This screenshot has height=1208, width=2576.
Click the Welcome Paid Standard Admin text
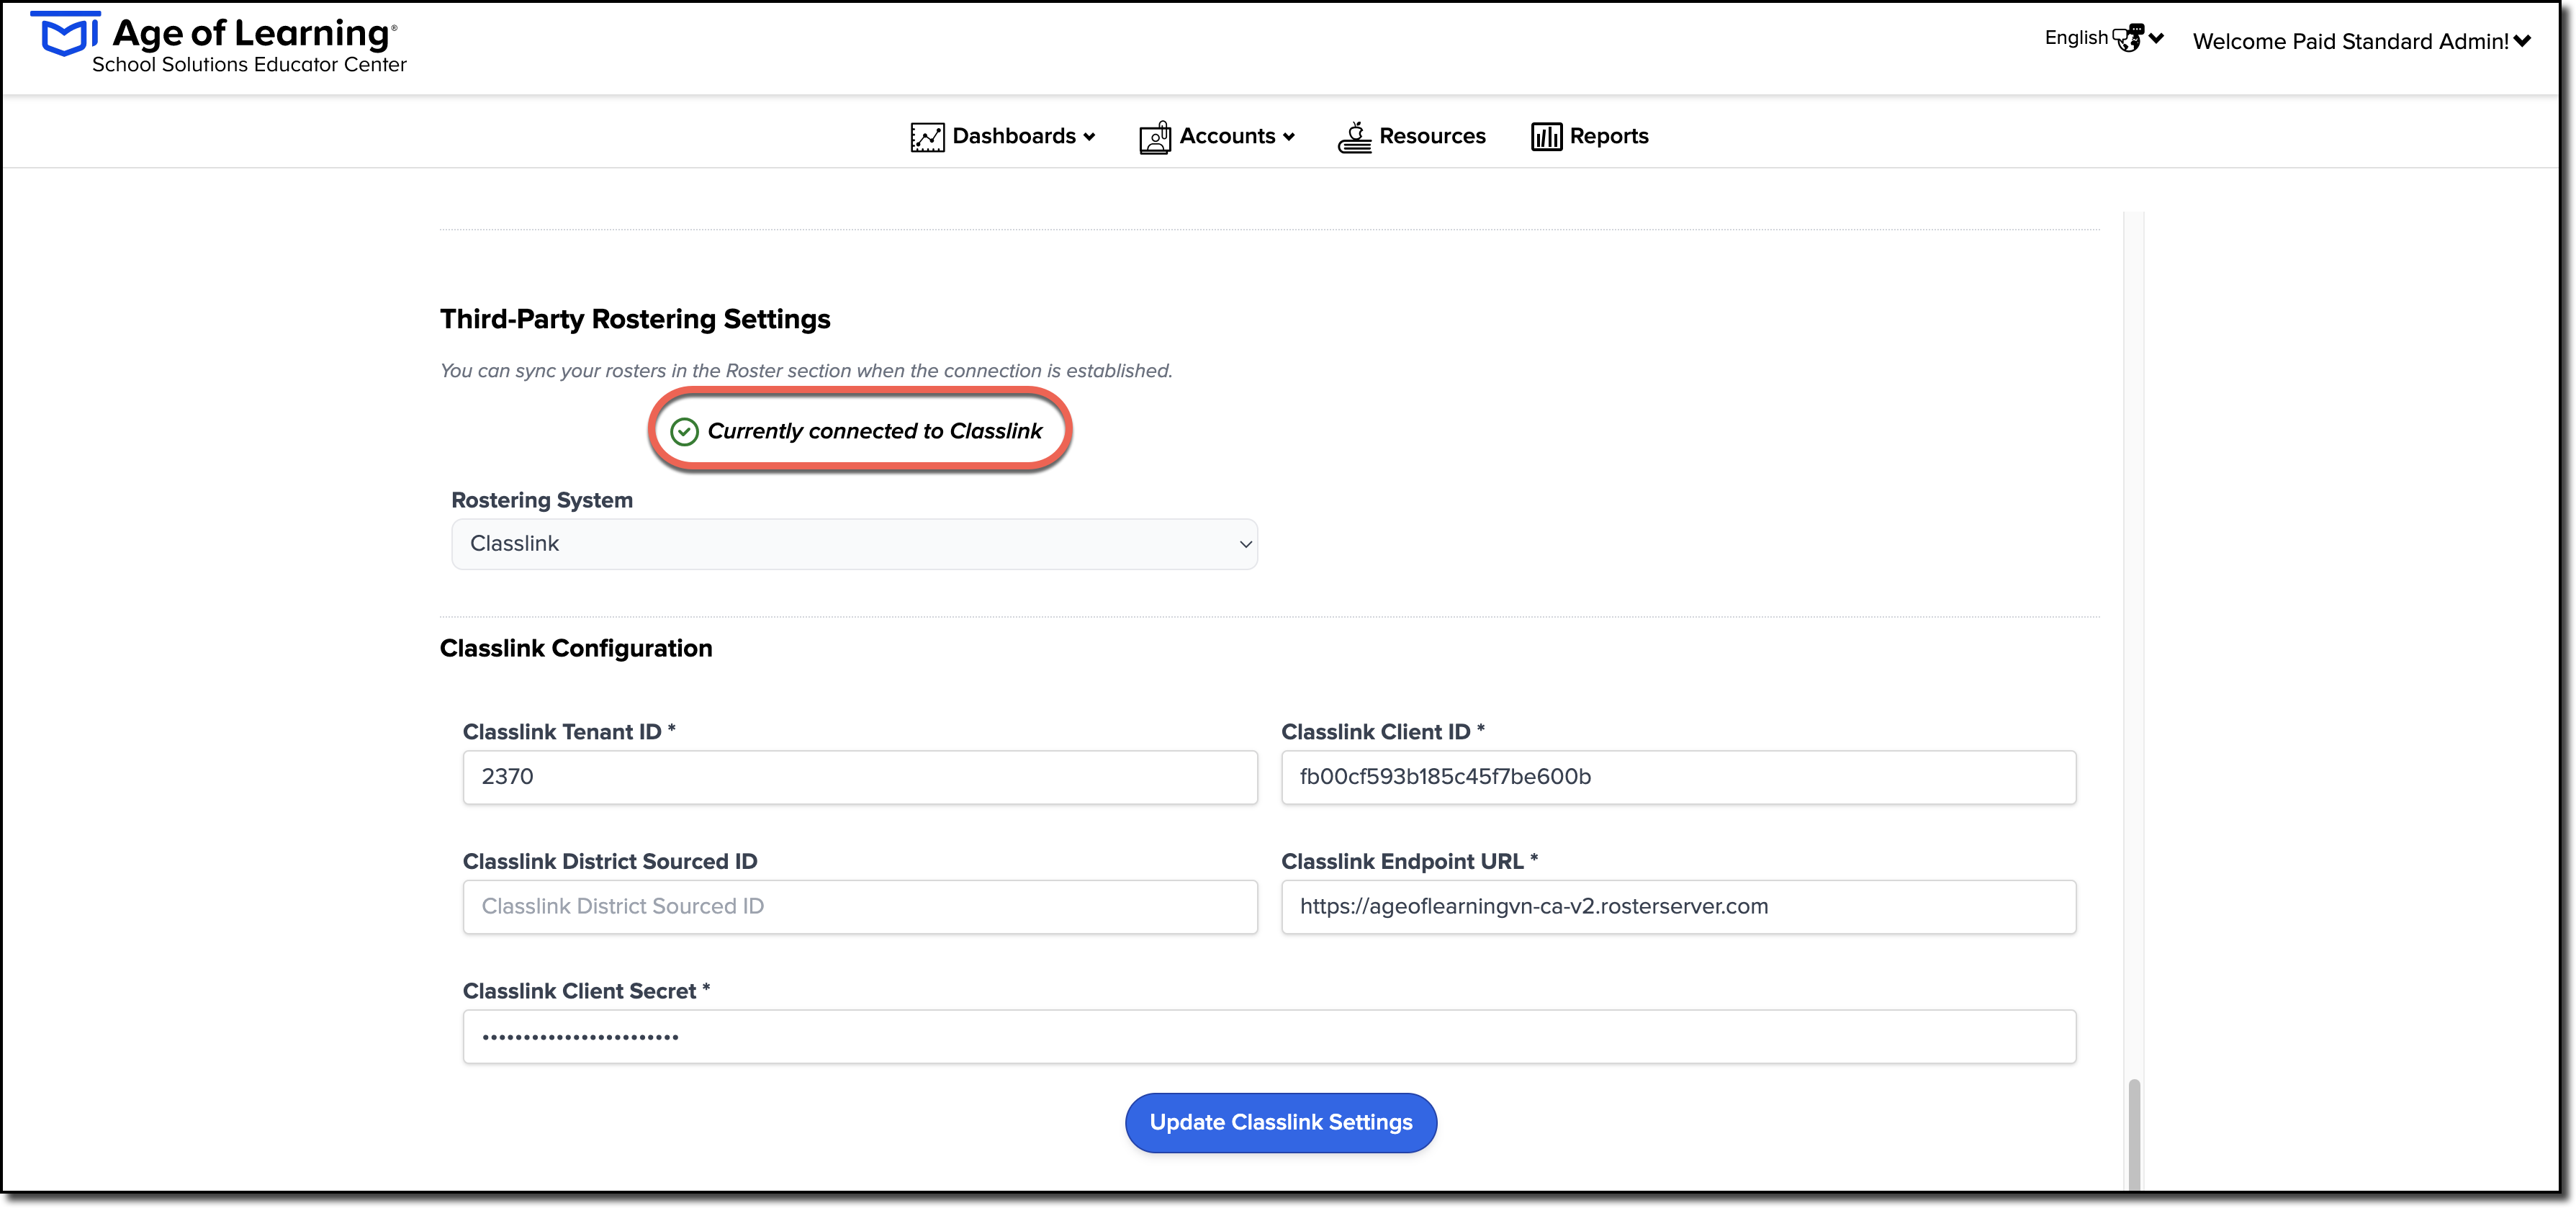pos(2350,42)
